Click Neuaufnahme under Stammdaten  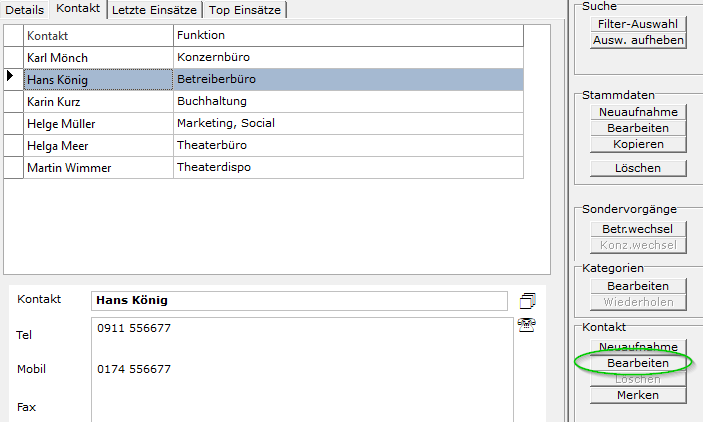[637, 112]
